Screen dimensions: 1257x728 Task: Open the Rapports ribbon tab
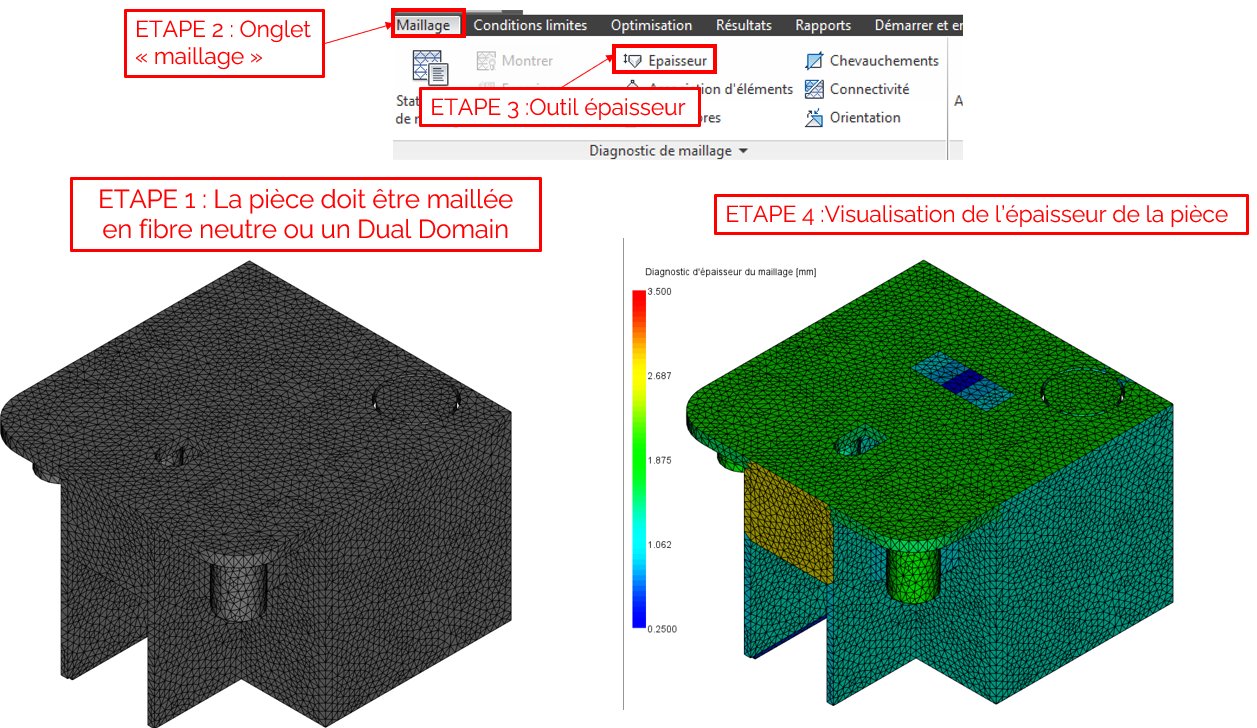[823, 25]
